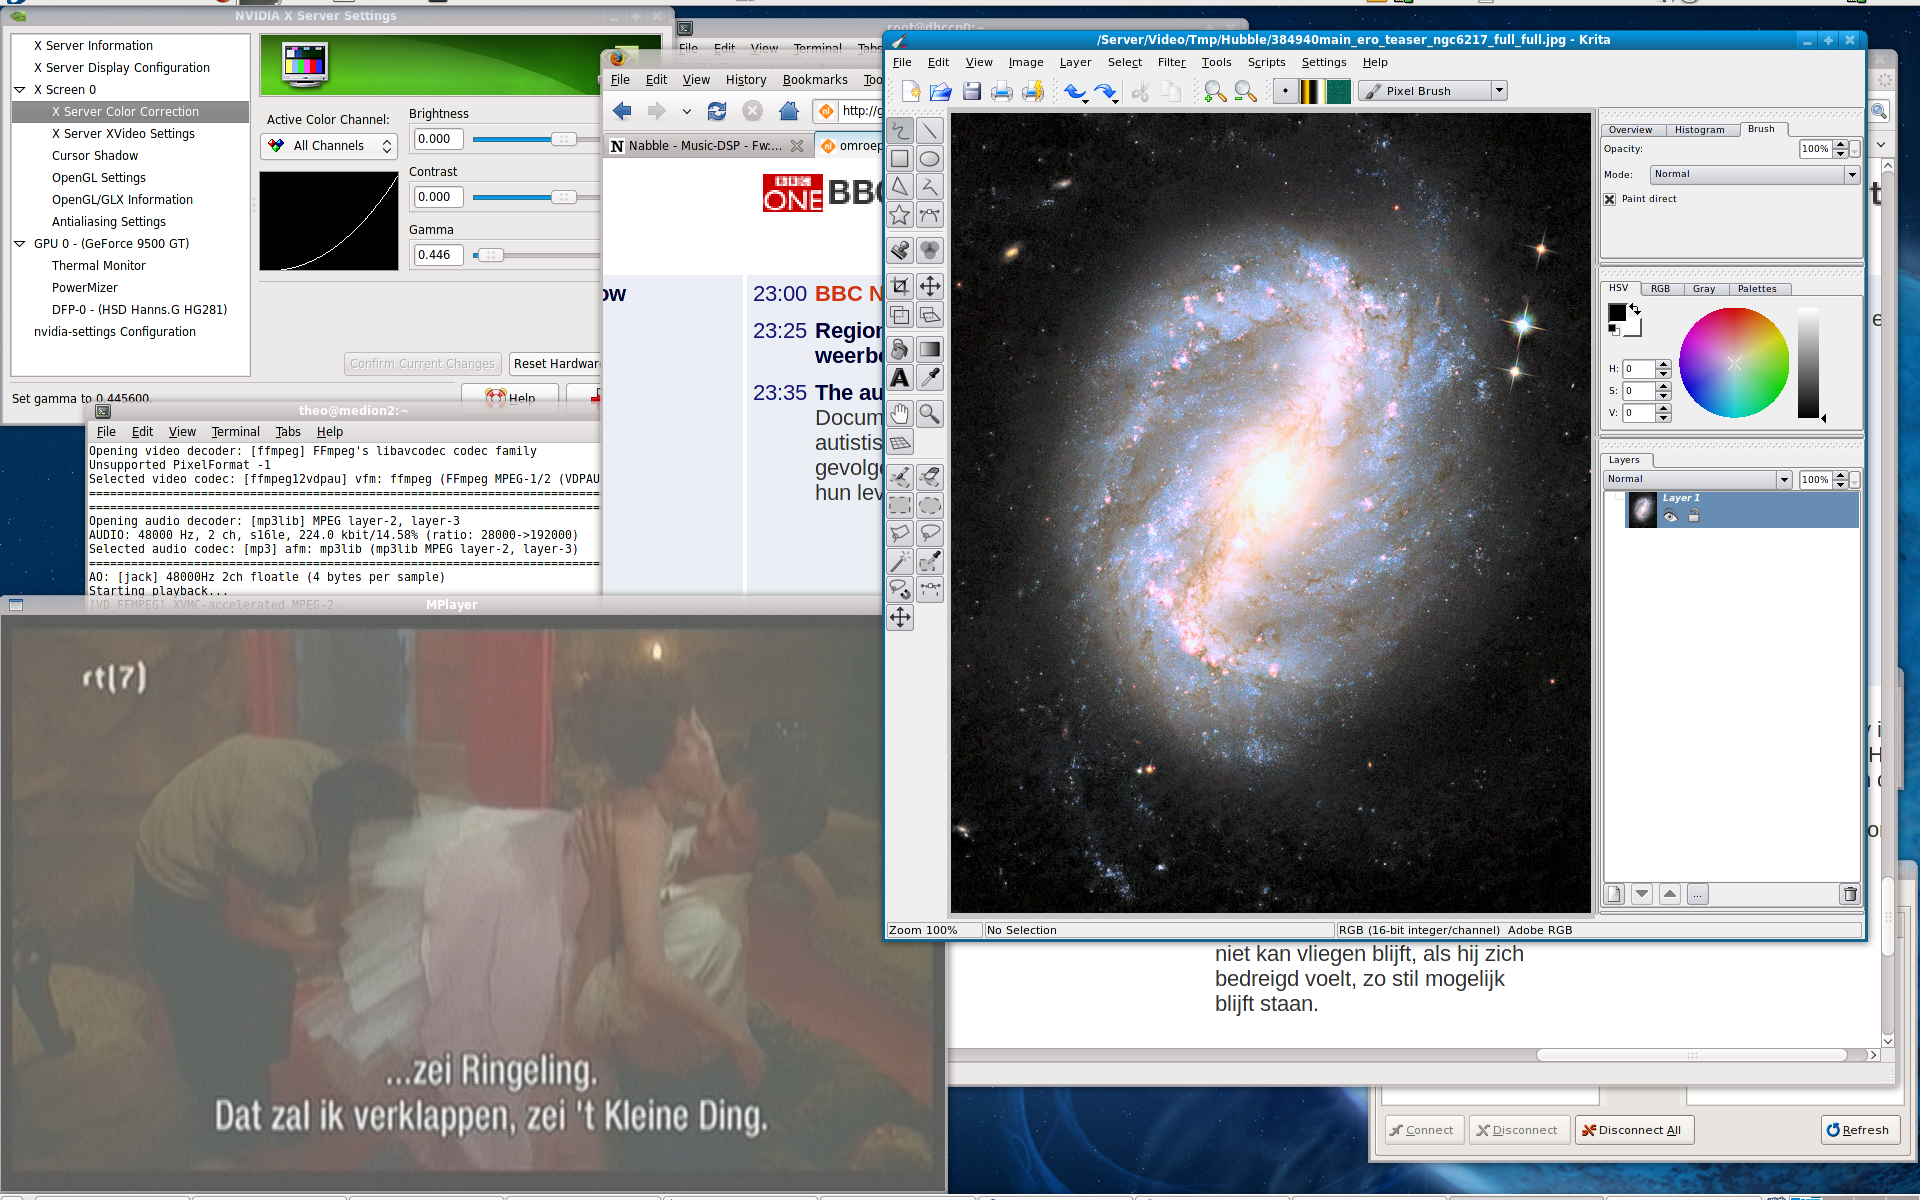Select the Paint bucket fill tool
The height and width of the screenshot is (1200, 1920).
point(900,349)
